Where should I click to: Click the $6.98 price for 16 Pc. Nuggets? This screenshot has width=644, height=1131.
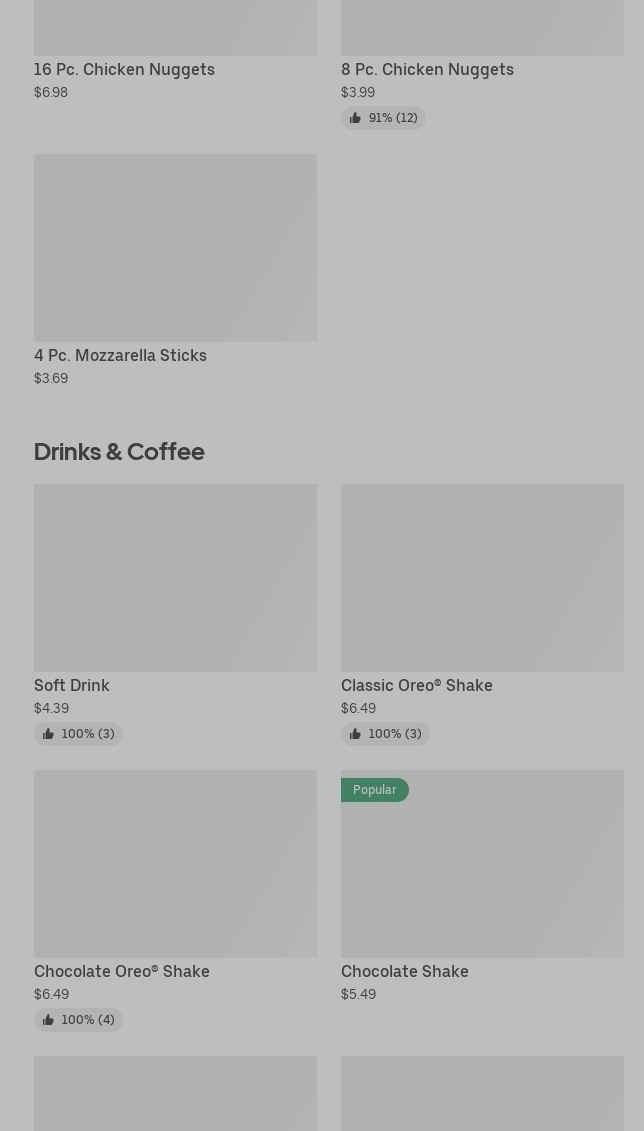51,92
